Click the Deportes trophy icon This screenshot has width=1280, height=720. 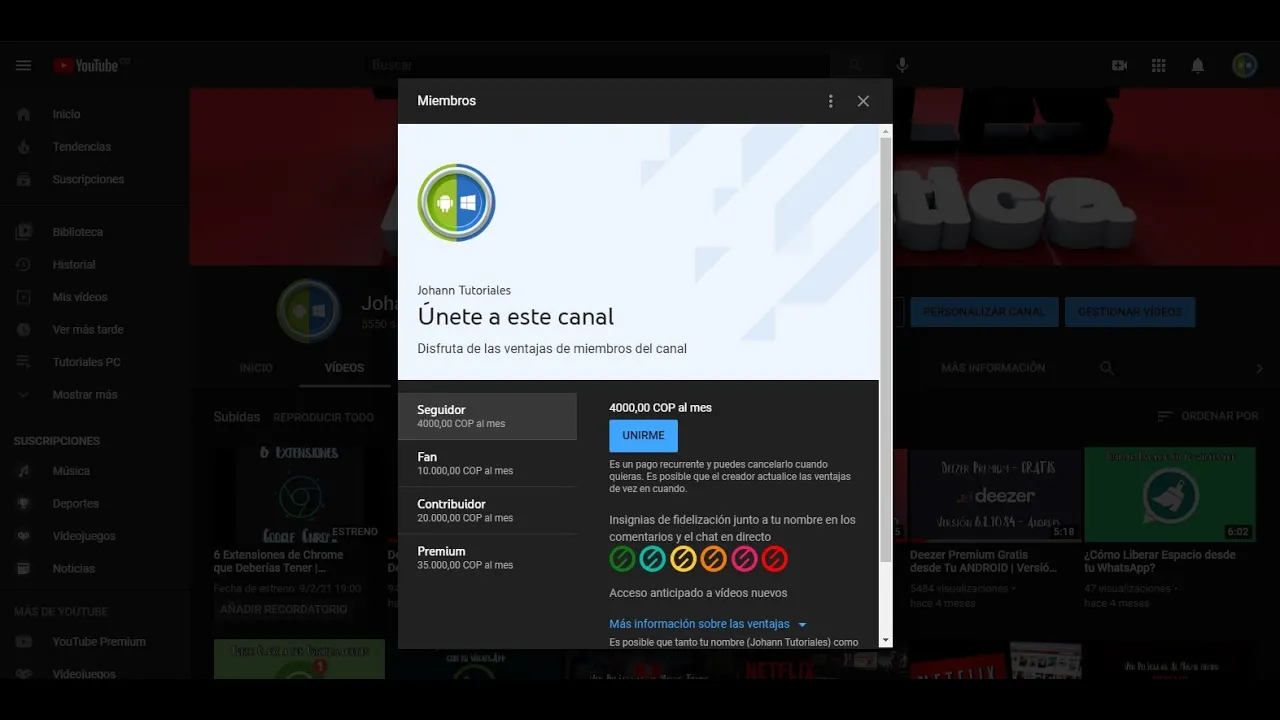coord(23,504)
